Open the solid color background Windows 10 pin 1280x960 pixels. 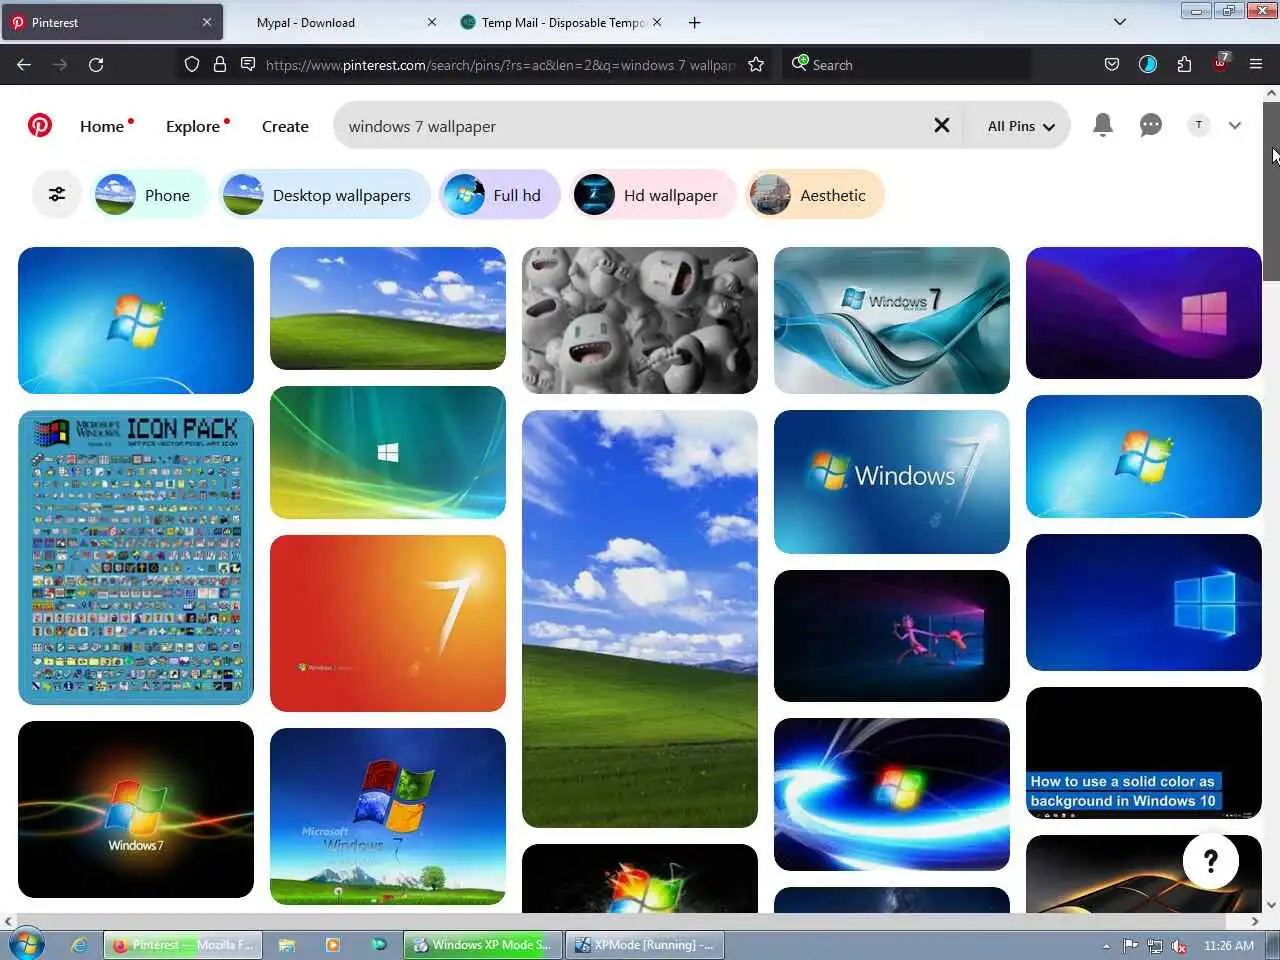(1144, 753)
